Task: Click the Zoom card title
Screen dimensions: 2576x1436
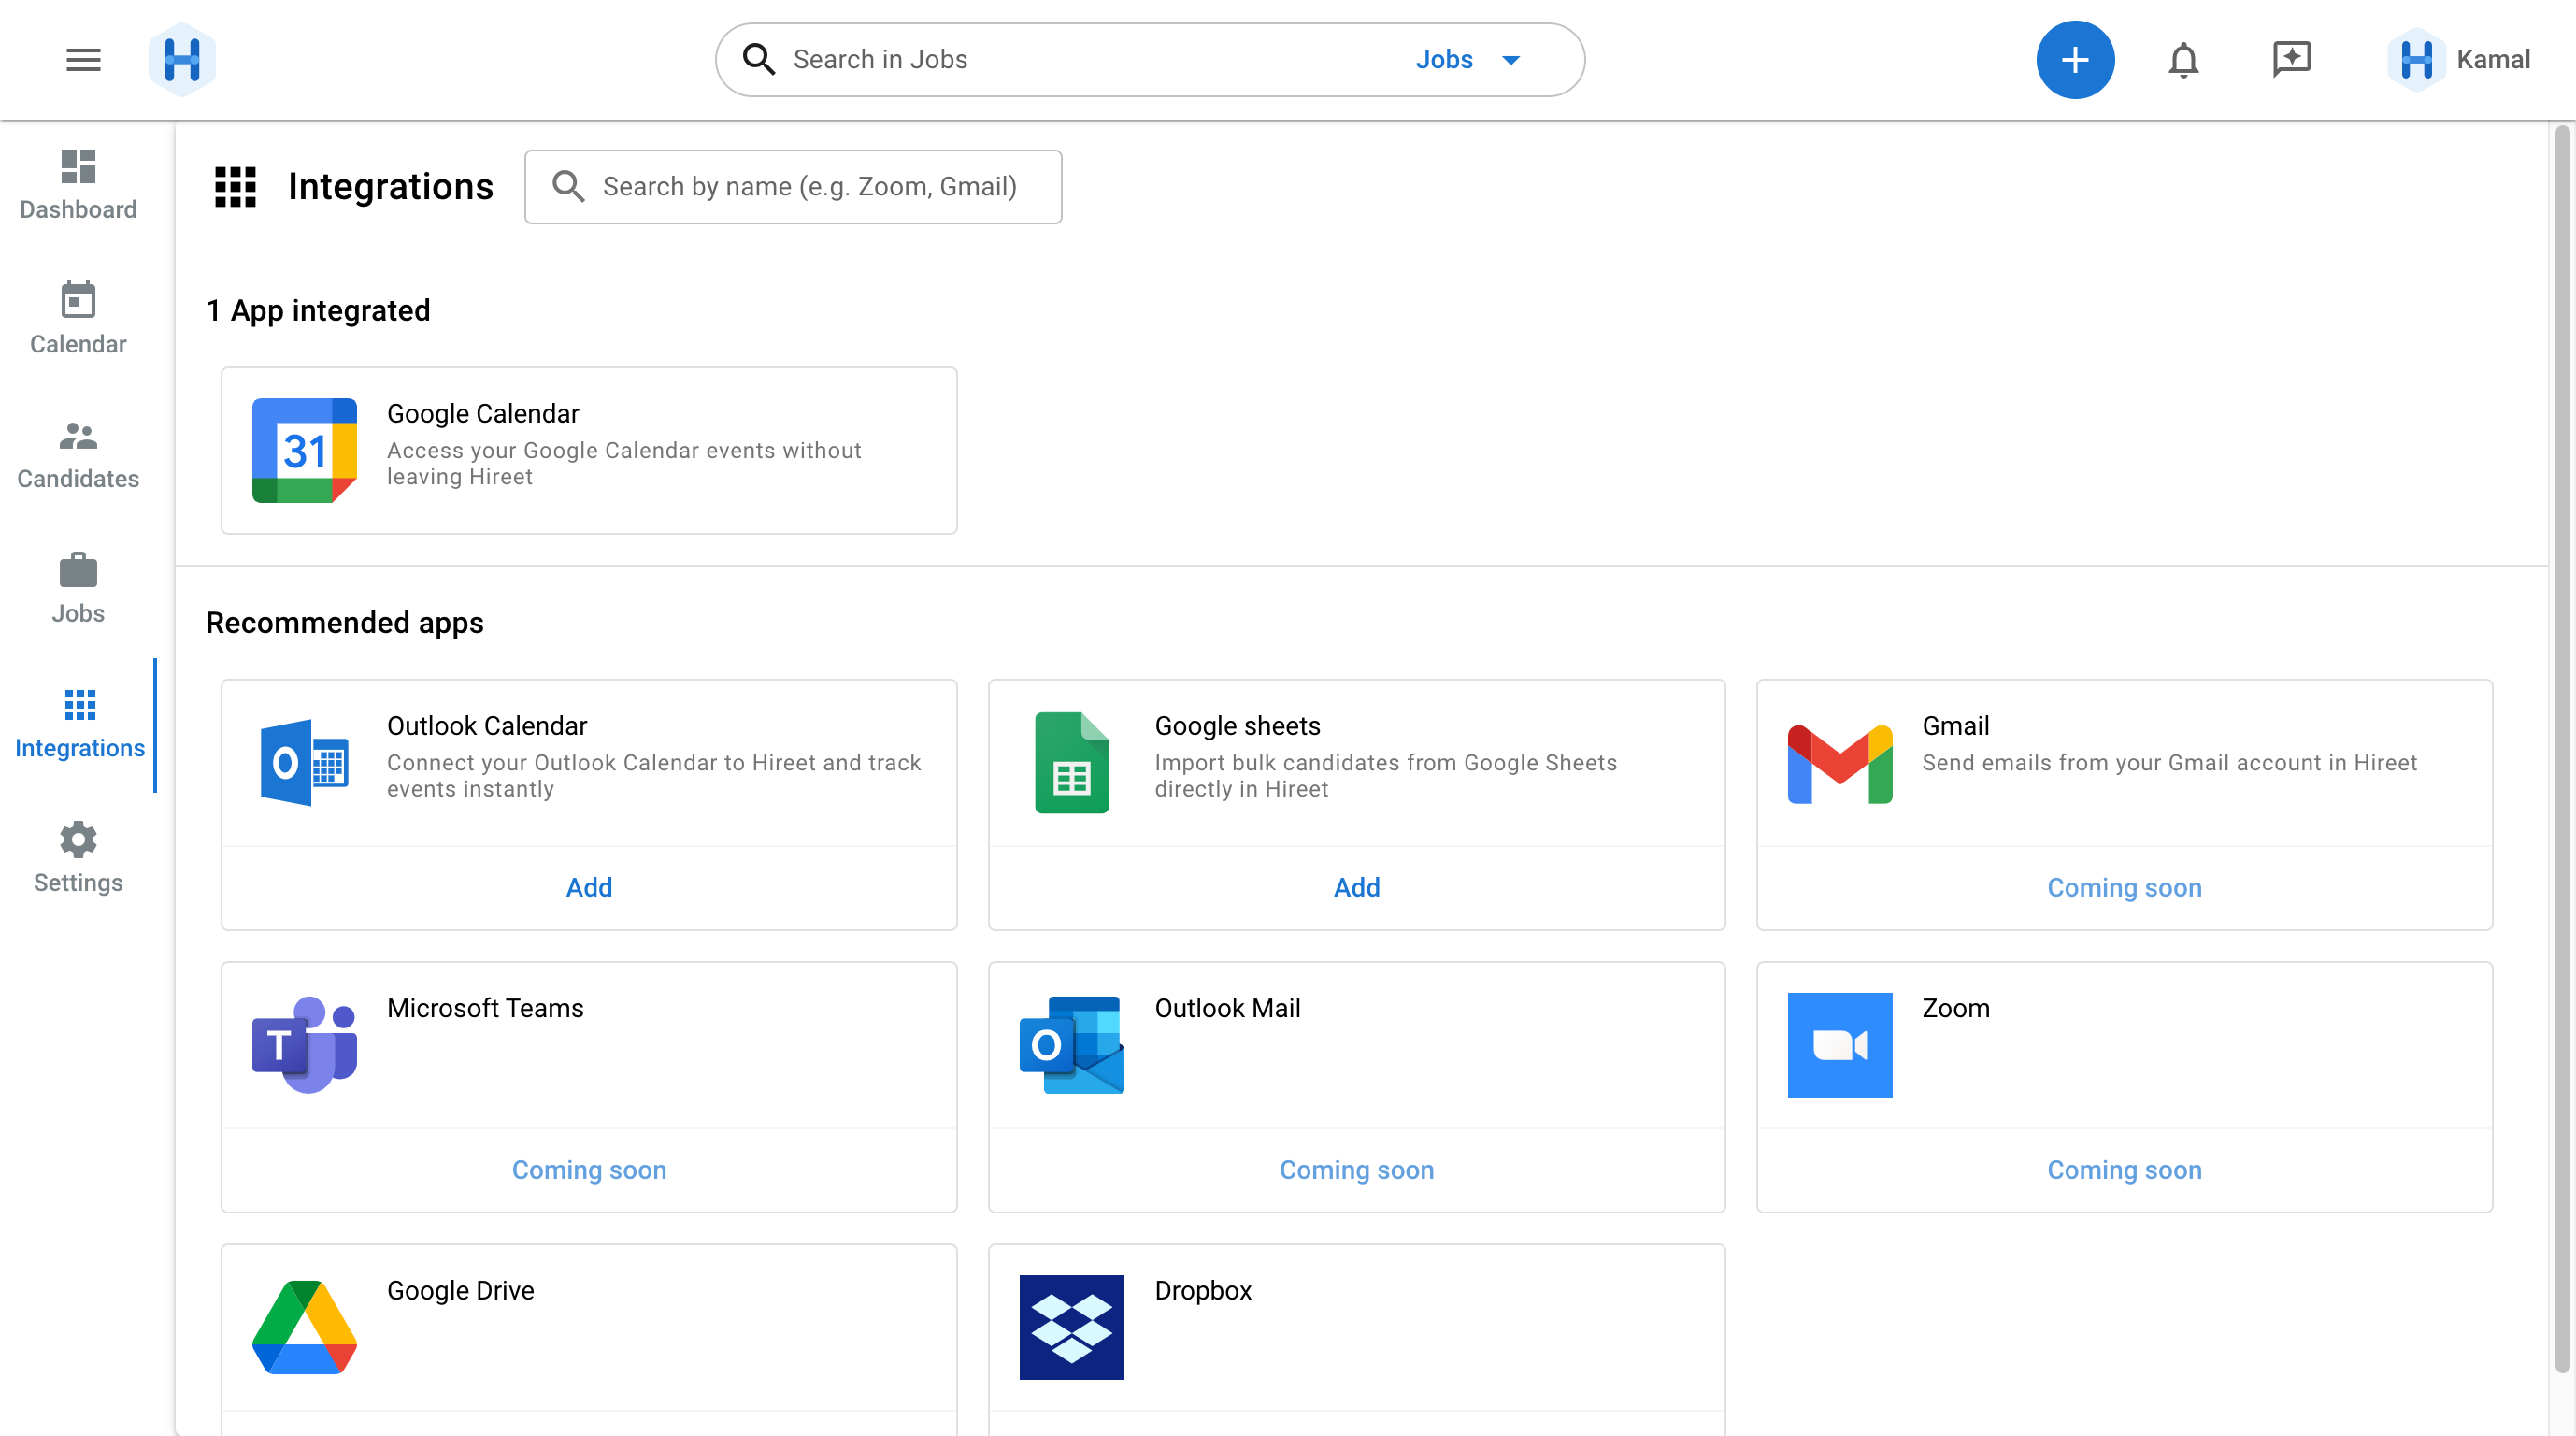Action: point(1956,1009)
